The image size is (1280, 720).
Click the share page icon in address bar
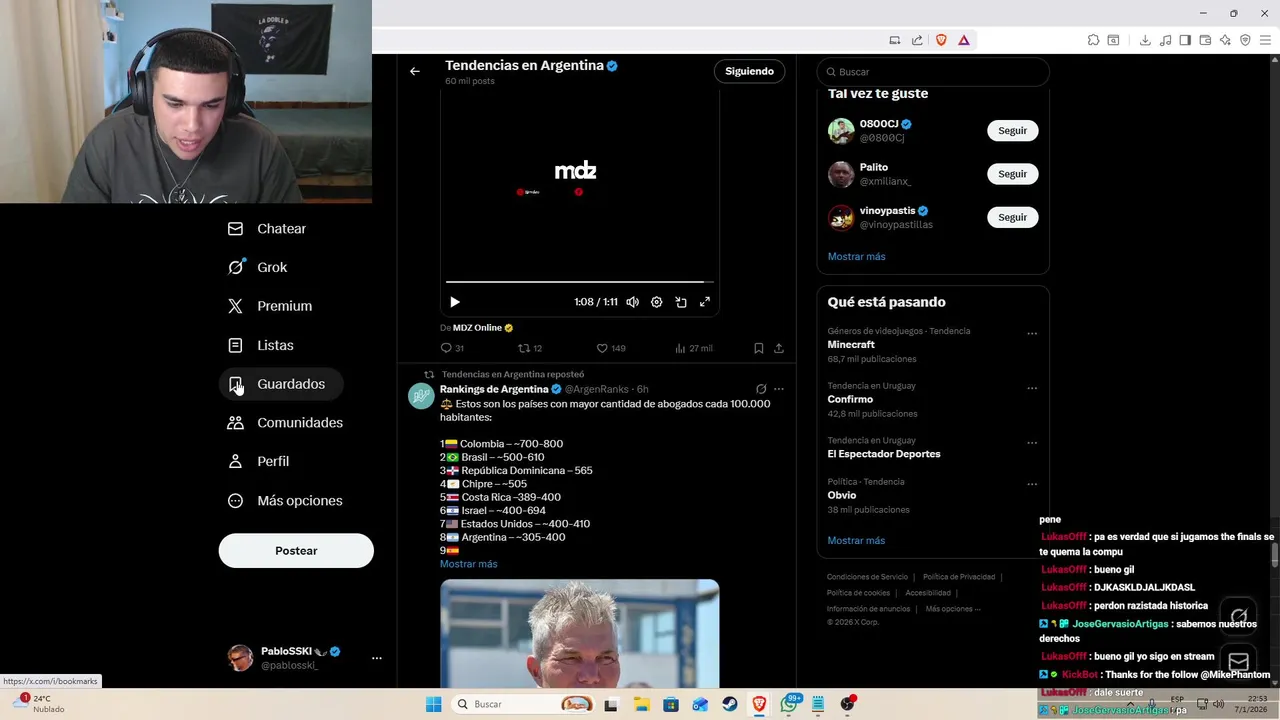[x=917, y=40]
